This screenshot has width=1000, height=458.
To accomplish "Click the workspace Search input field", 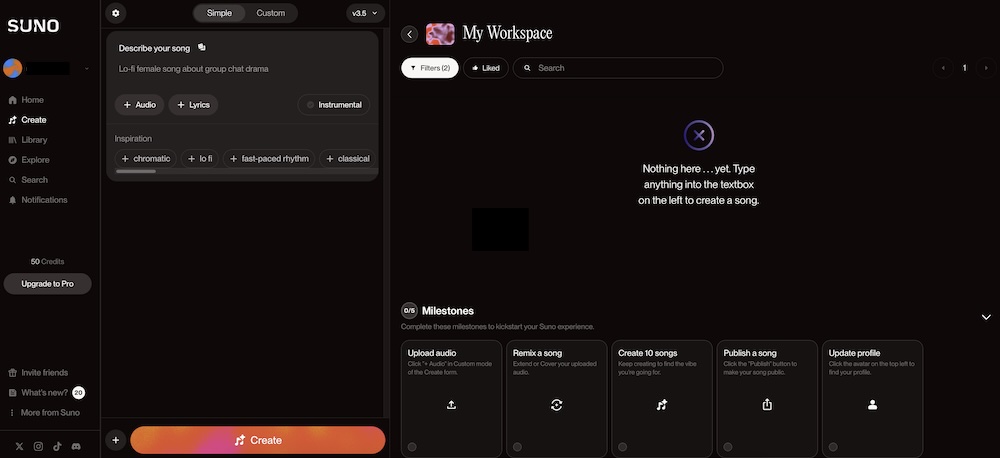I will pos(625,68).
